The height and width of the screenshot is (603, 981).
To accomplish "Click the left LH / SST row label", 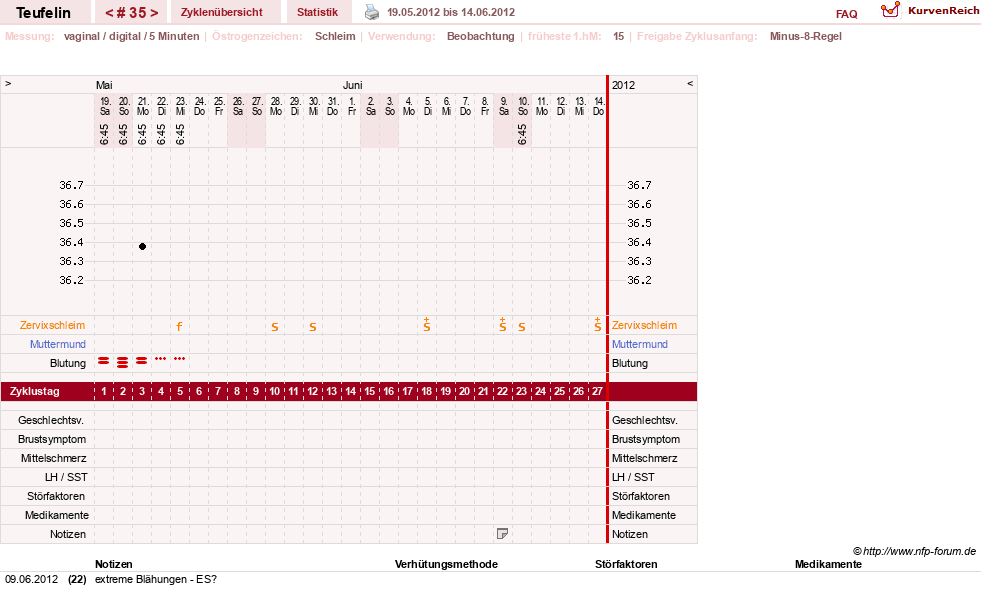I will pos(66,477).
